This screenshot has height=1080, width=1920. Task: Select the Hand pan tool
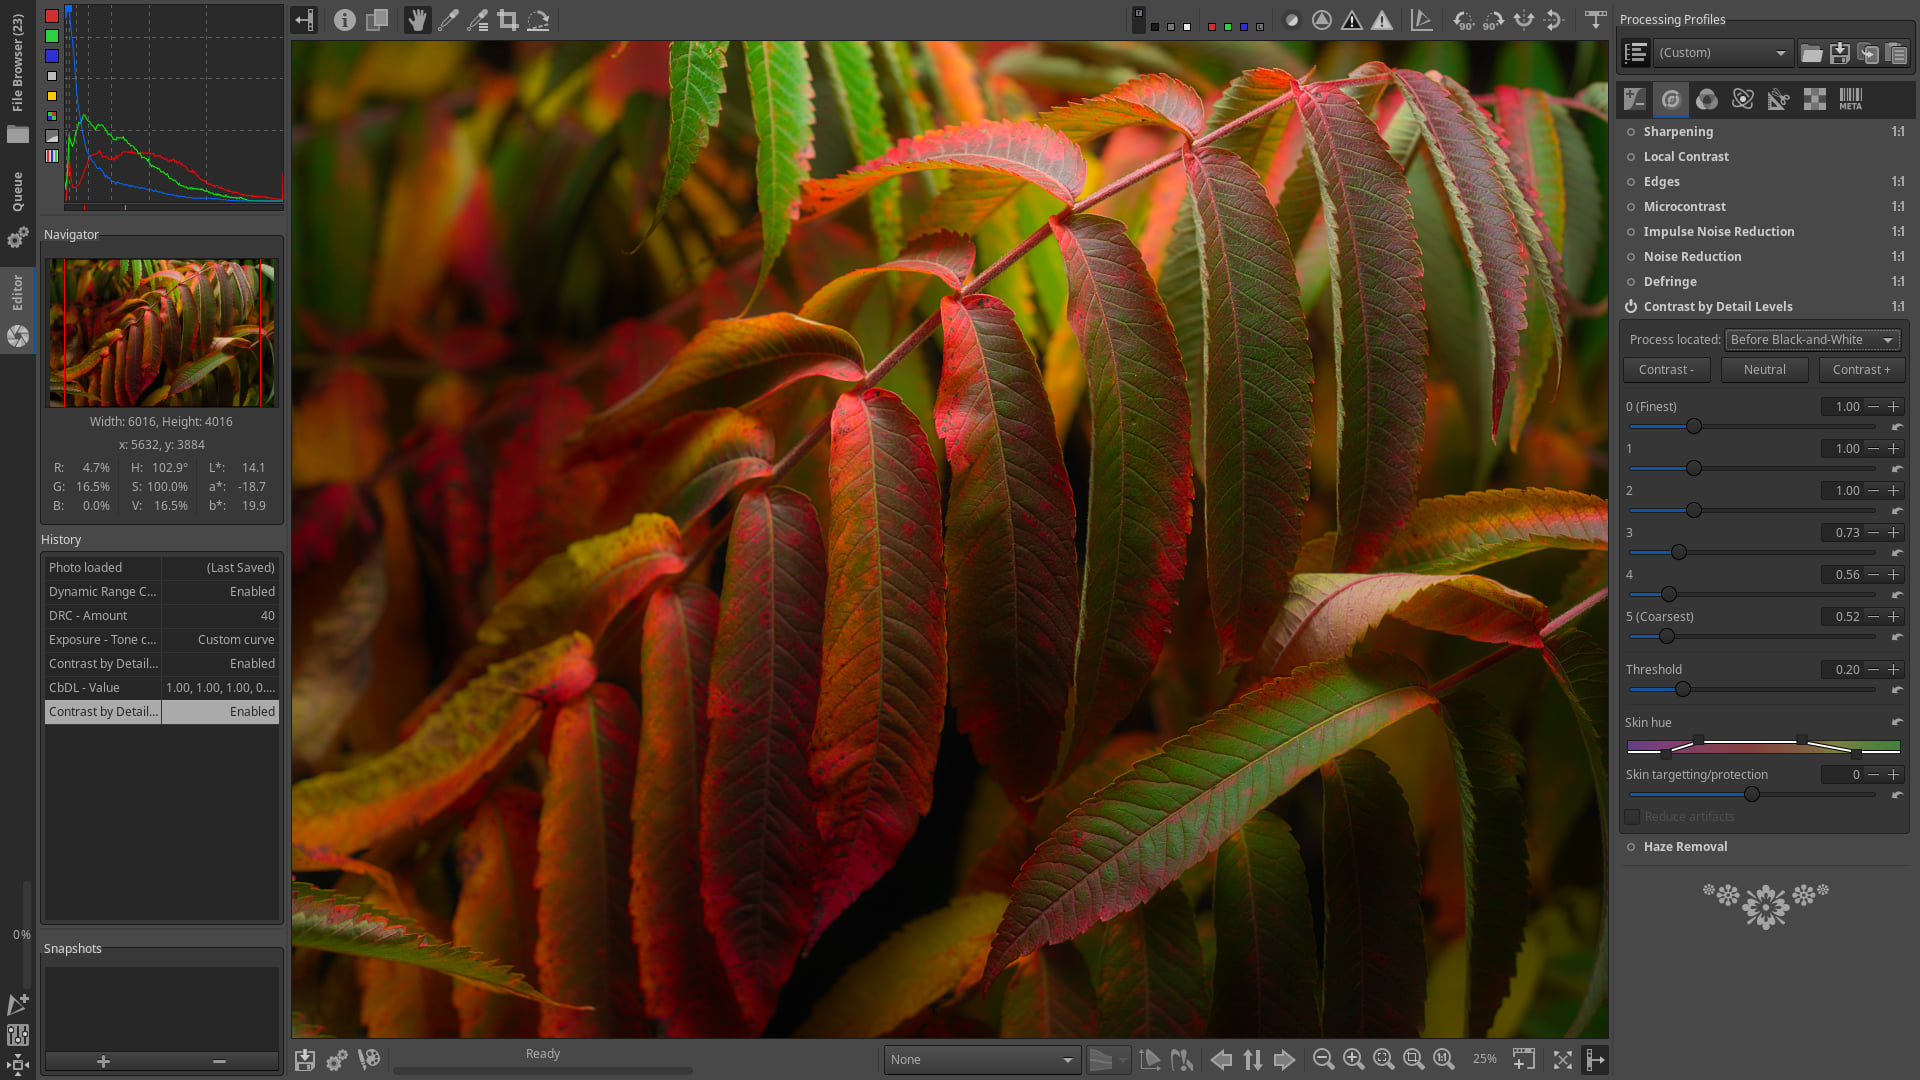(417, 20)
